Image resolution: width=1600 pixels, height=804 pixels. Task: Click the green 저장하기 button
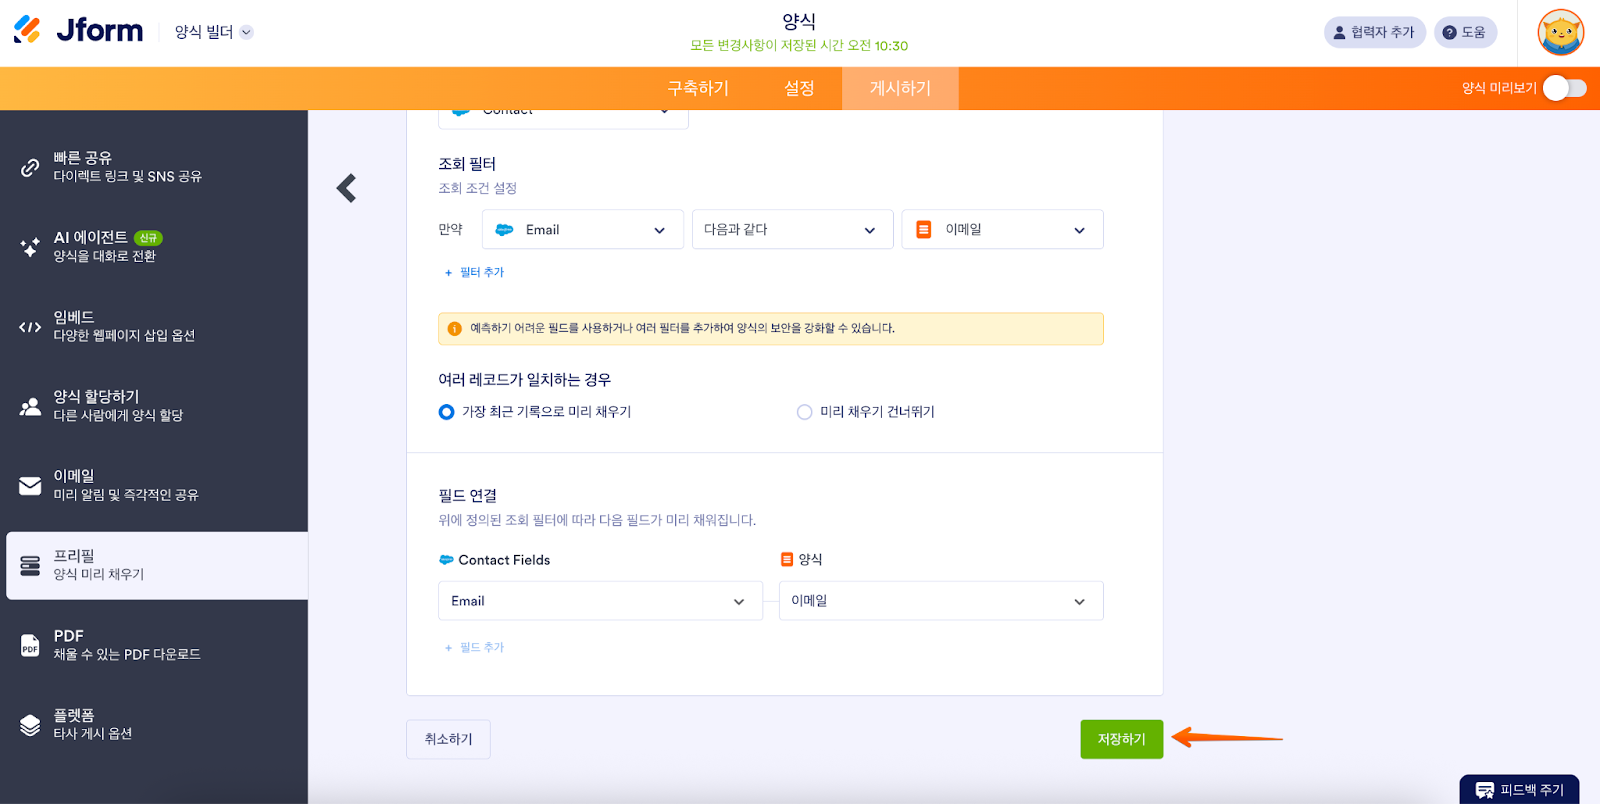1121,739
